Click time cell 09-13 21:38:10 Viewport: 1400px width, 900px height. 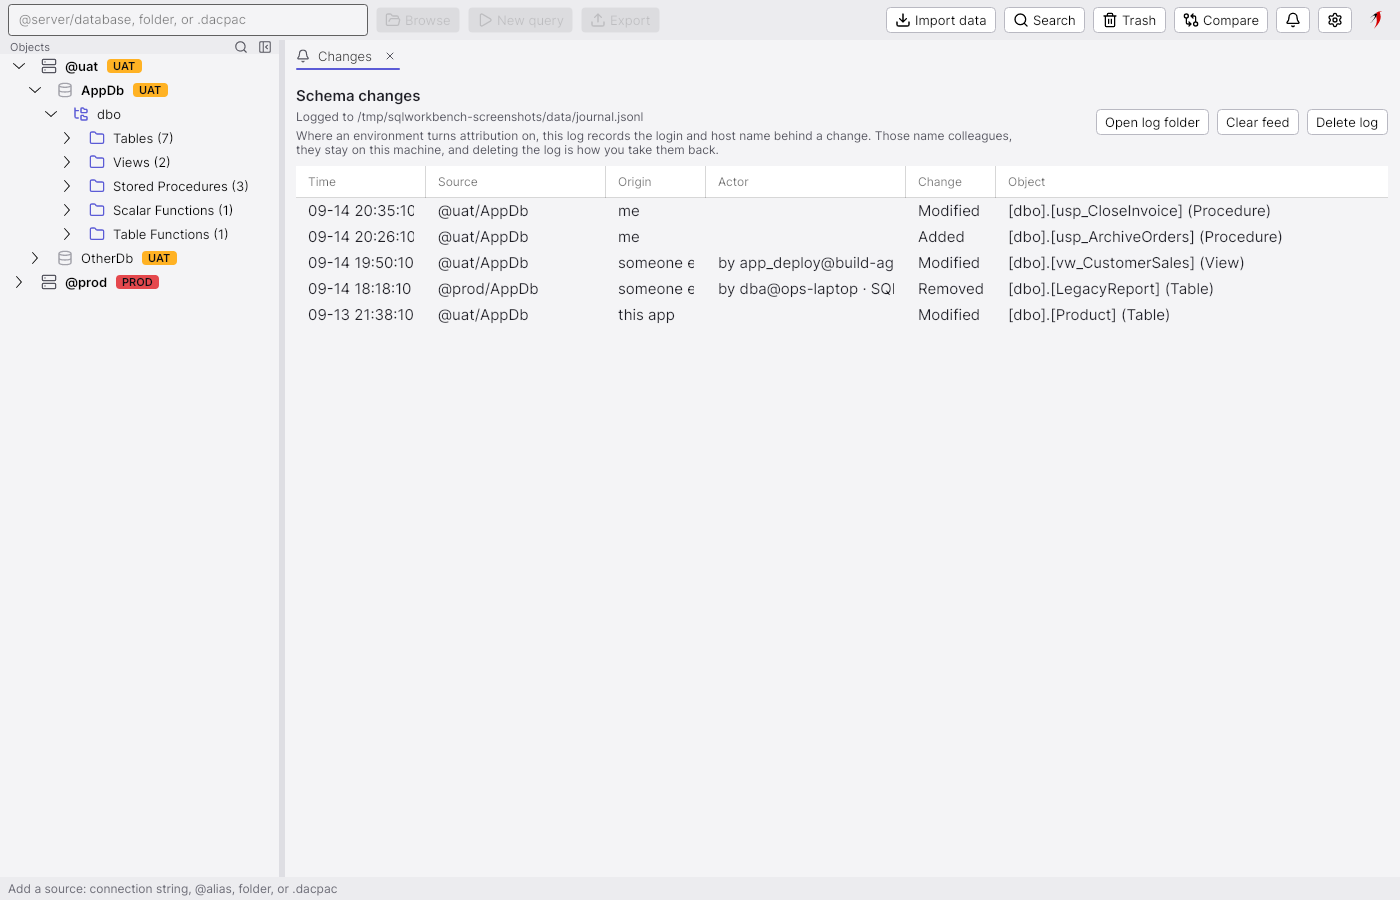[x=361, y=315]
